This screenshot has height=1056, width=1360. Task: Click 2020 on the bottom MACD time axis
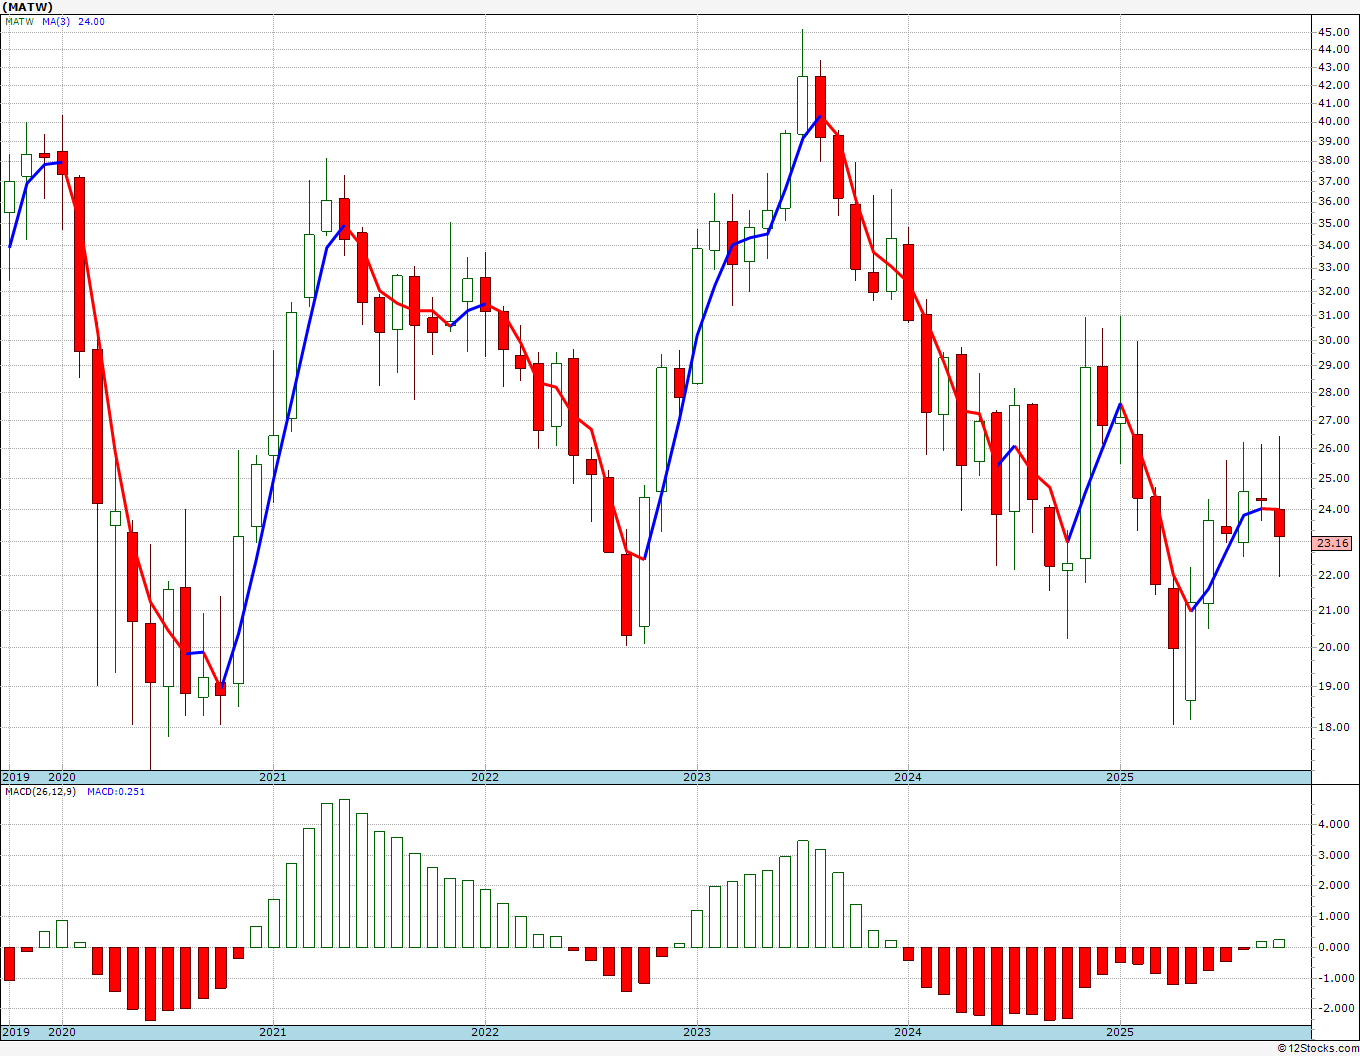(62, 1032)
